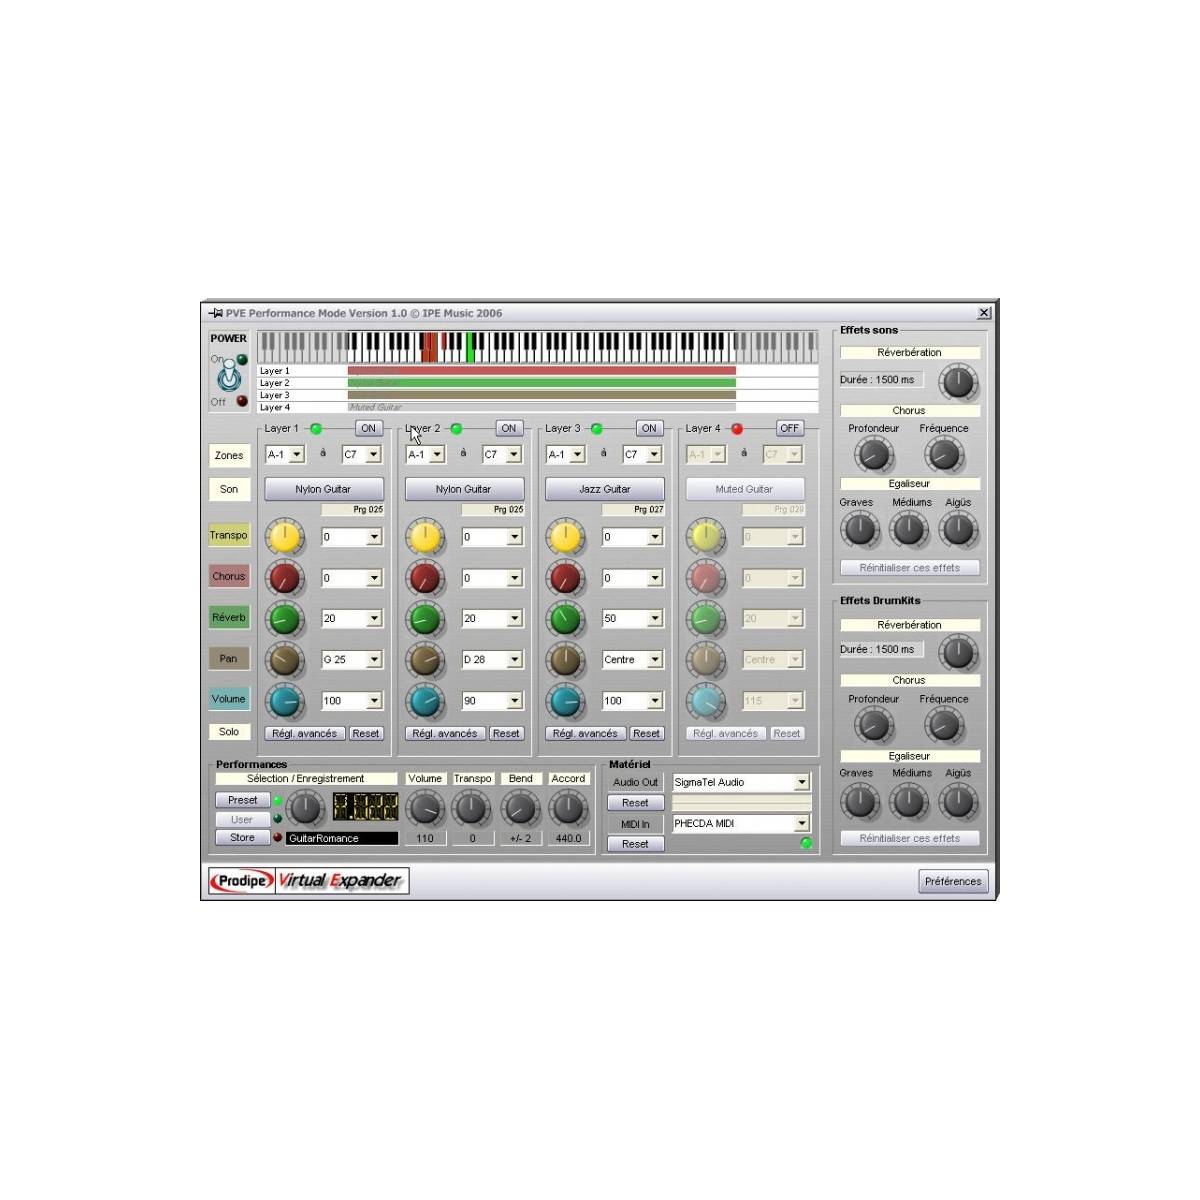This screenshot has height=1200, width=1200.
Task: Click the green power On indicator light
Action: [242, 359]
